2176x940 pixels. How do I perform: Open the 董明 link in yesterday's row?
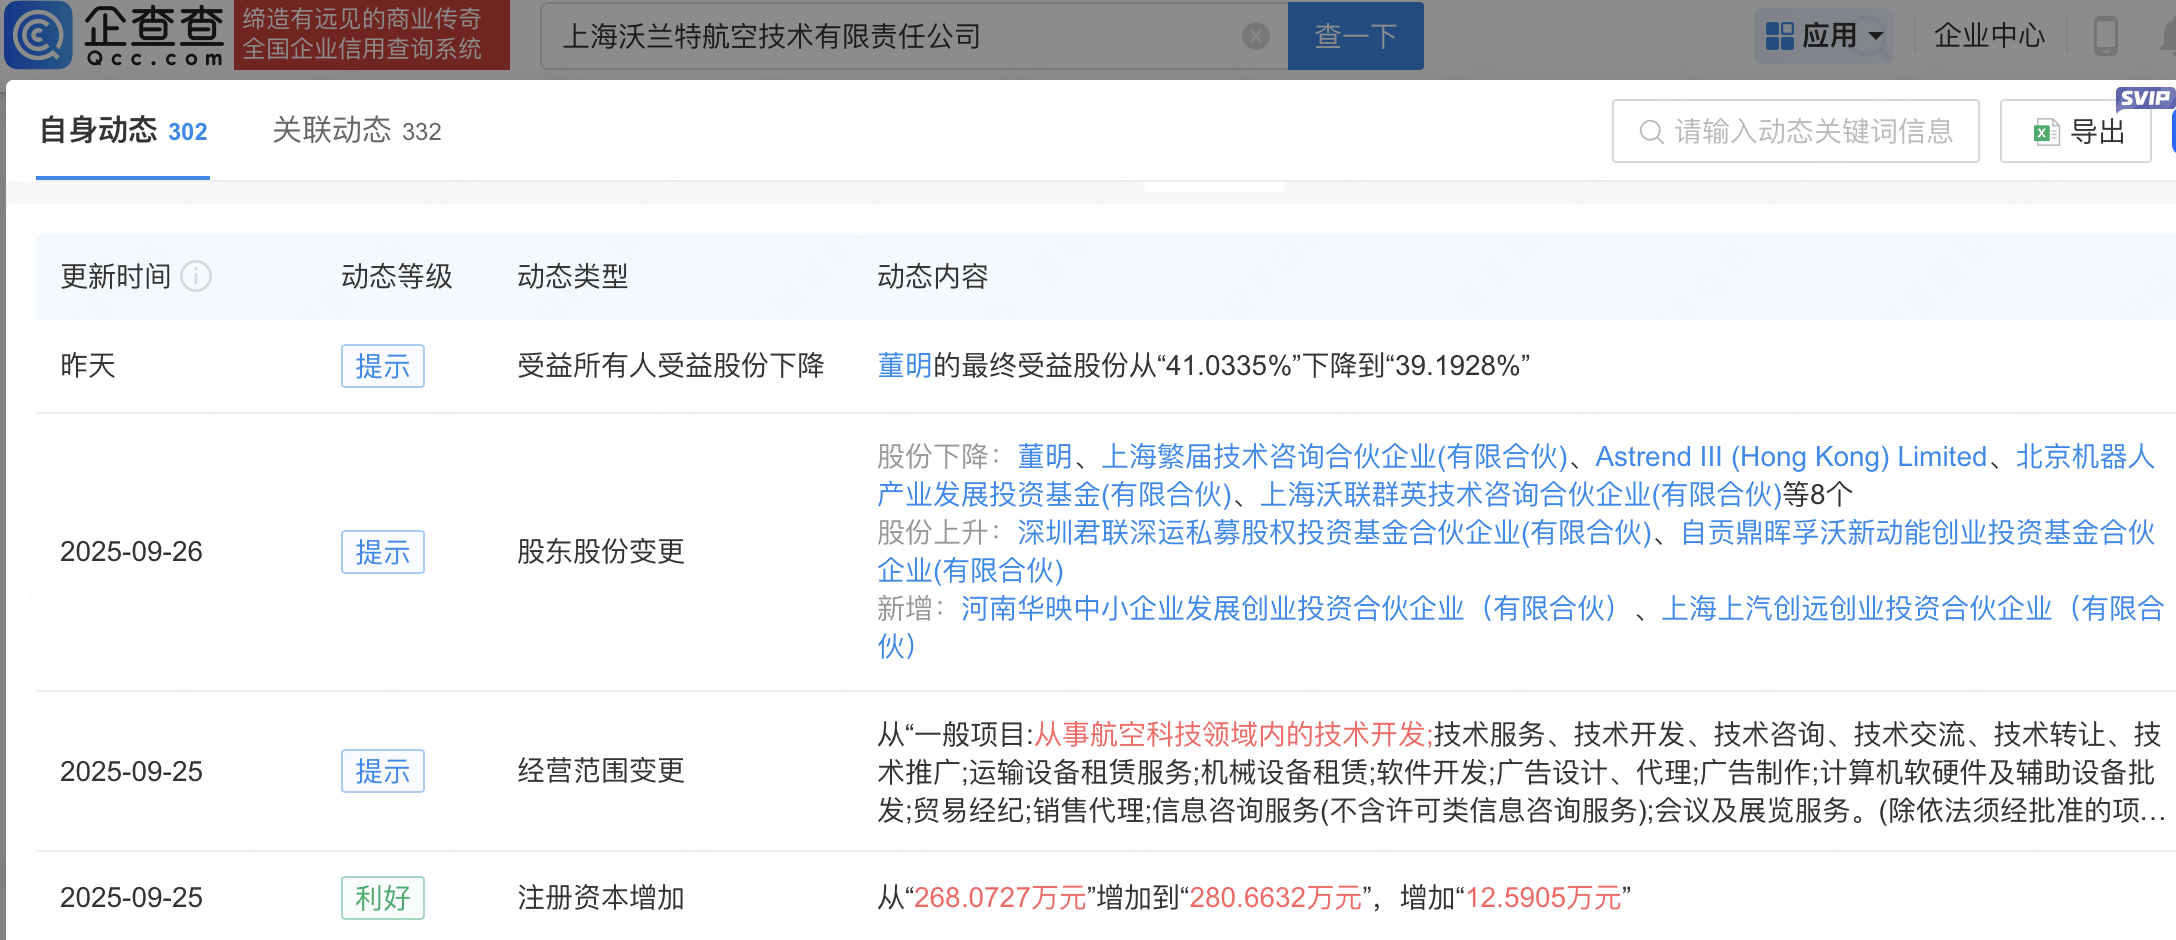pos(904,366)
